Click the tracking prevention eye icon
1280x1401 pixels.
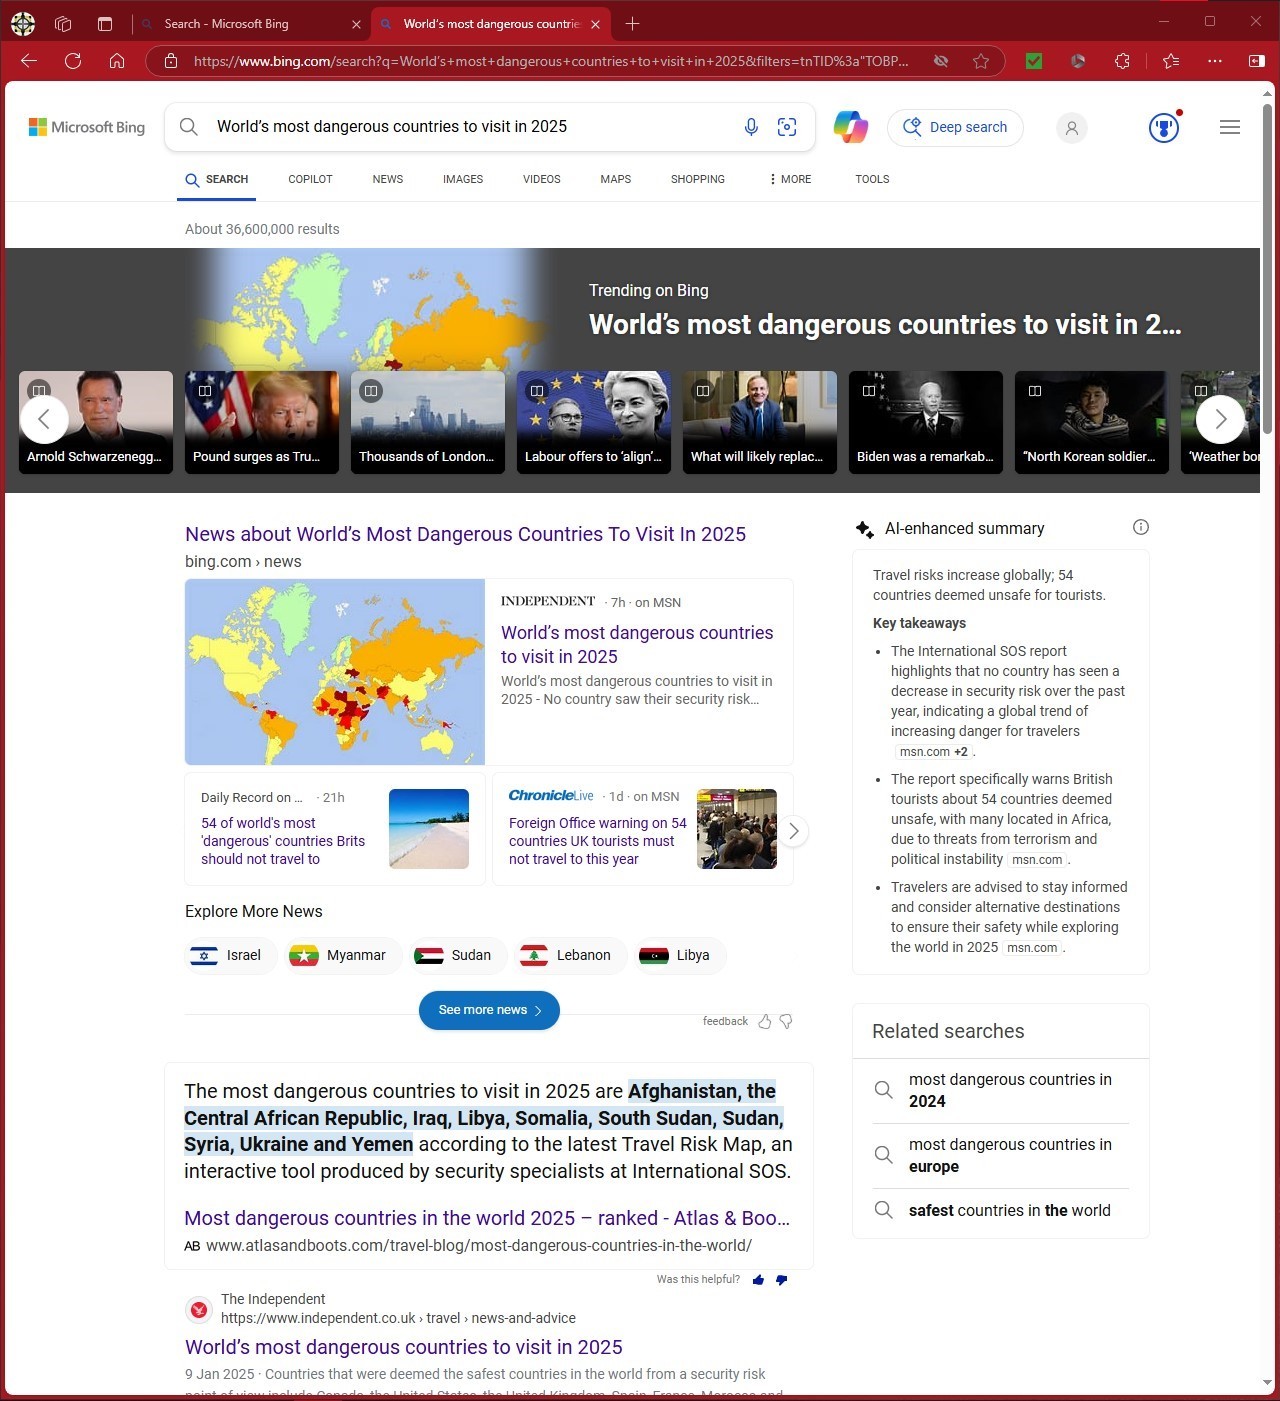pos(941,61)
